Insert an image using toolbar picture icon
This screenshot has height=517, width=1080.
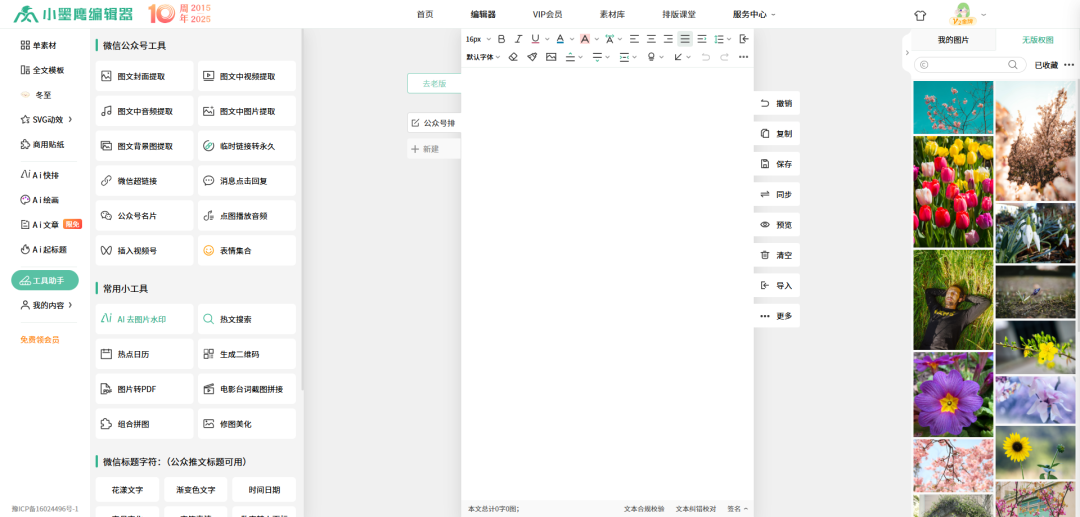[x=551, y=57]
